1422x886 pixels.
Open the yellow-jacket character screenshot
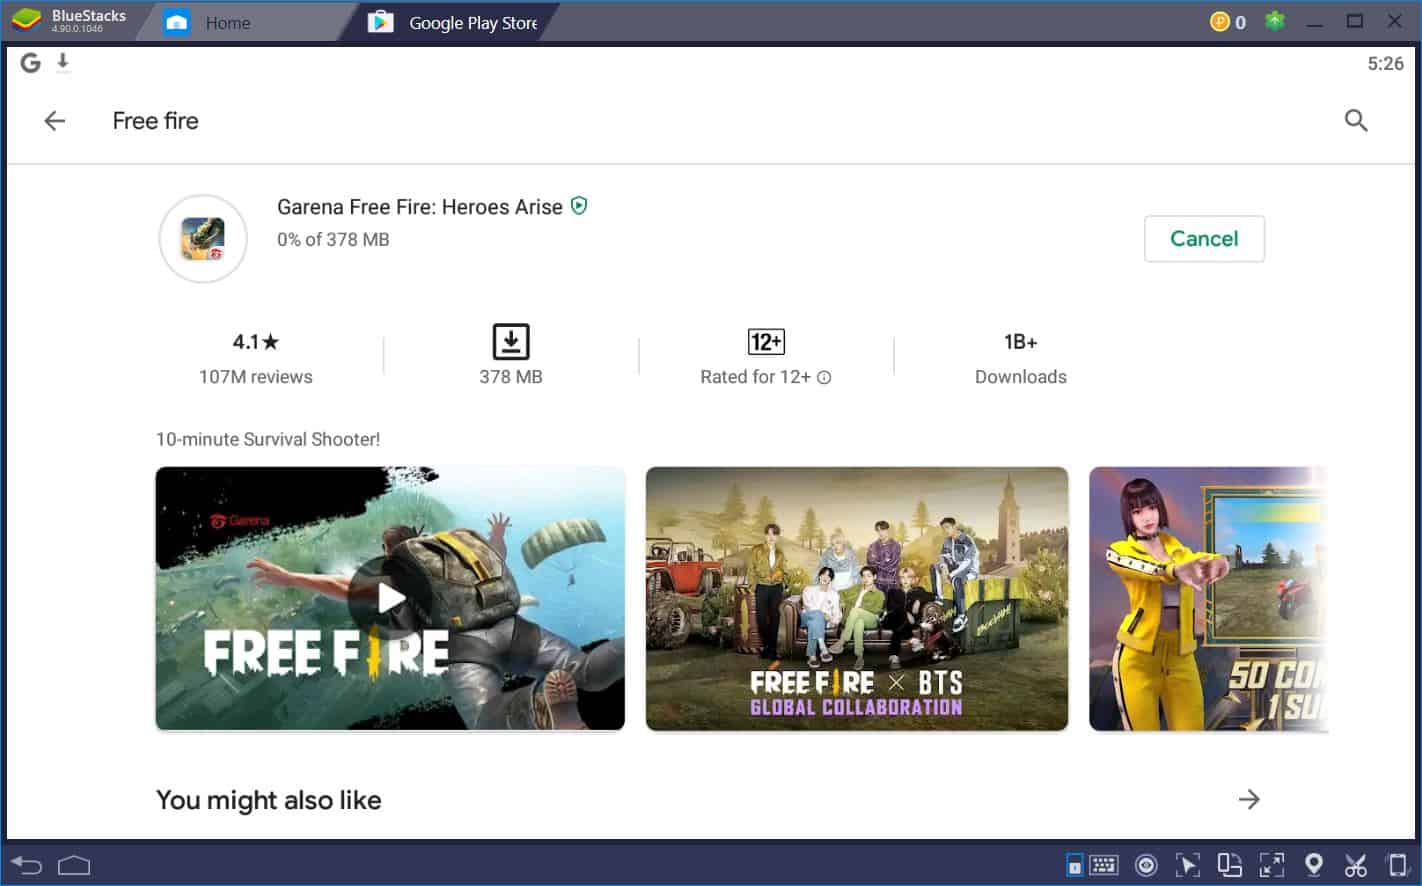click(1208, 599)
